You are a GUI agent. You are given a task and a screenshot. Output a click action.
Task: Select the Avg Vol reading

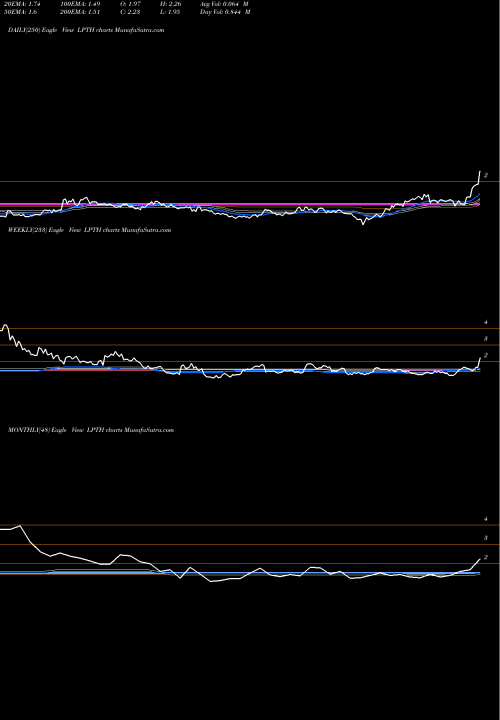point(225,4)
